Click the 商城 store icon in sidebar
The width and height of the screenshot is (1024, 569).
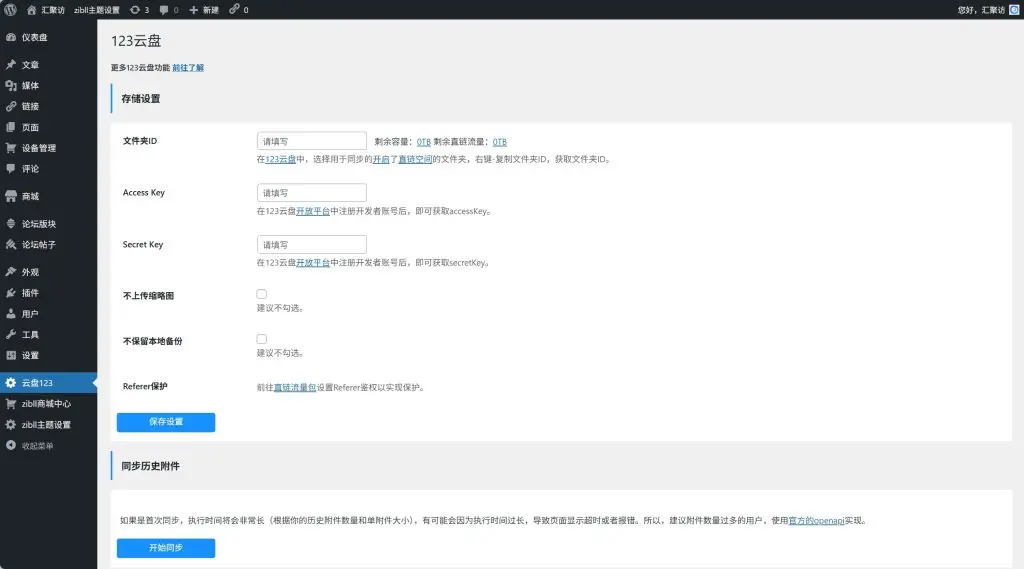click(x=11, y=196)
